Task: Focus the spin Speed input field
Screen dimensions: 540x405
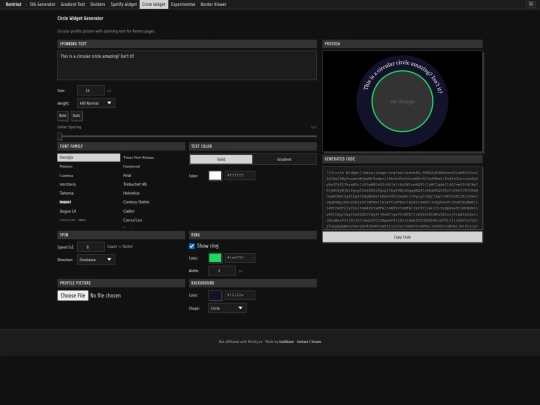Action: click(x=91, y=247)
